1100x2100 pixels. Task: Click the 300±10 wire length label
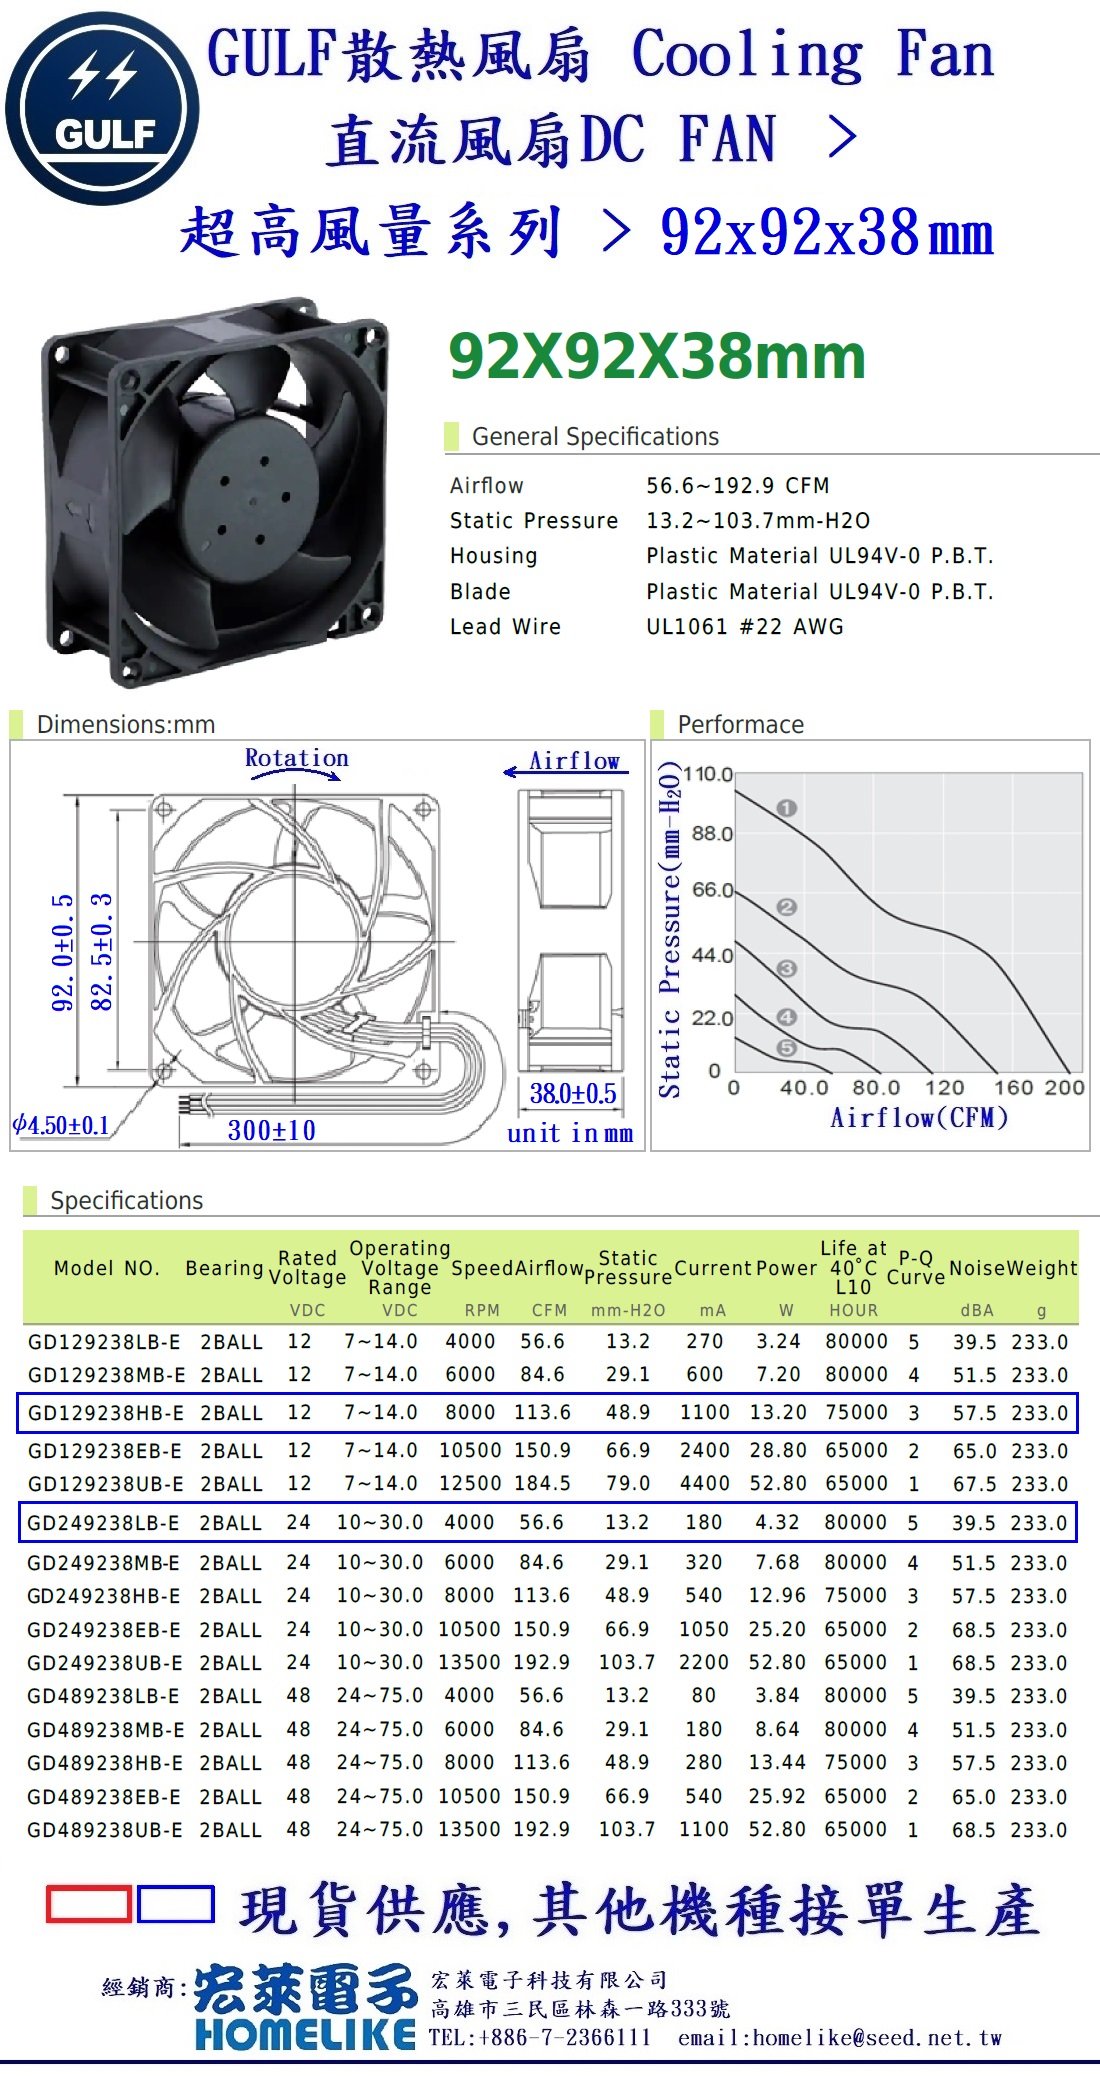pyautogui.click(x=272, y=1130)
